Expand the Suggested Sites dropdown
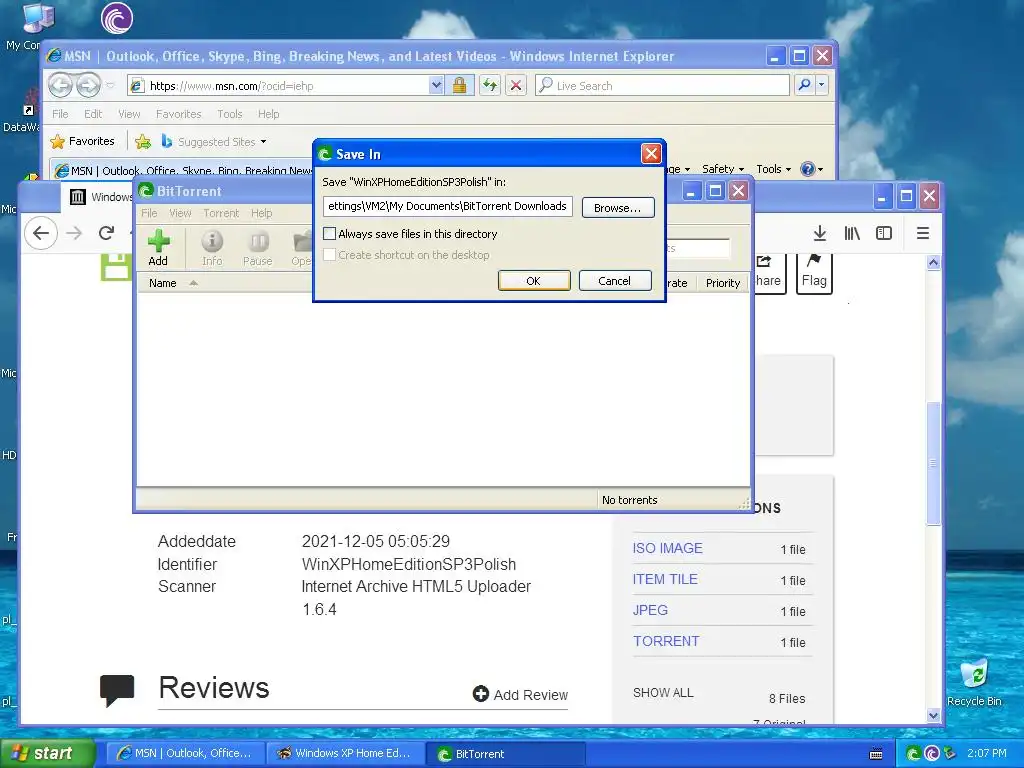 263,142
